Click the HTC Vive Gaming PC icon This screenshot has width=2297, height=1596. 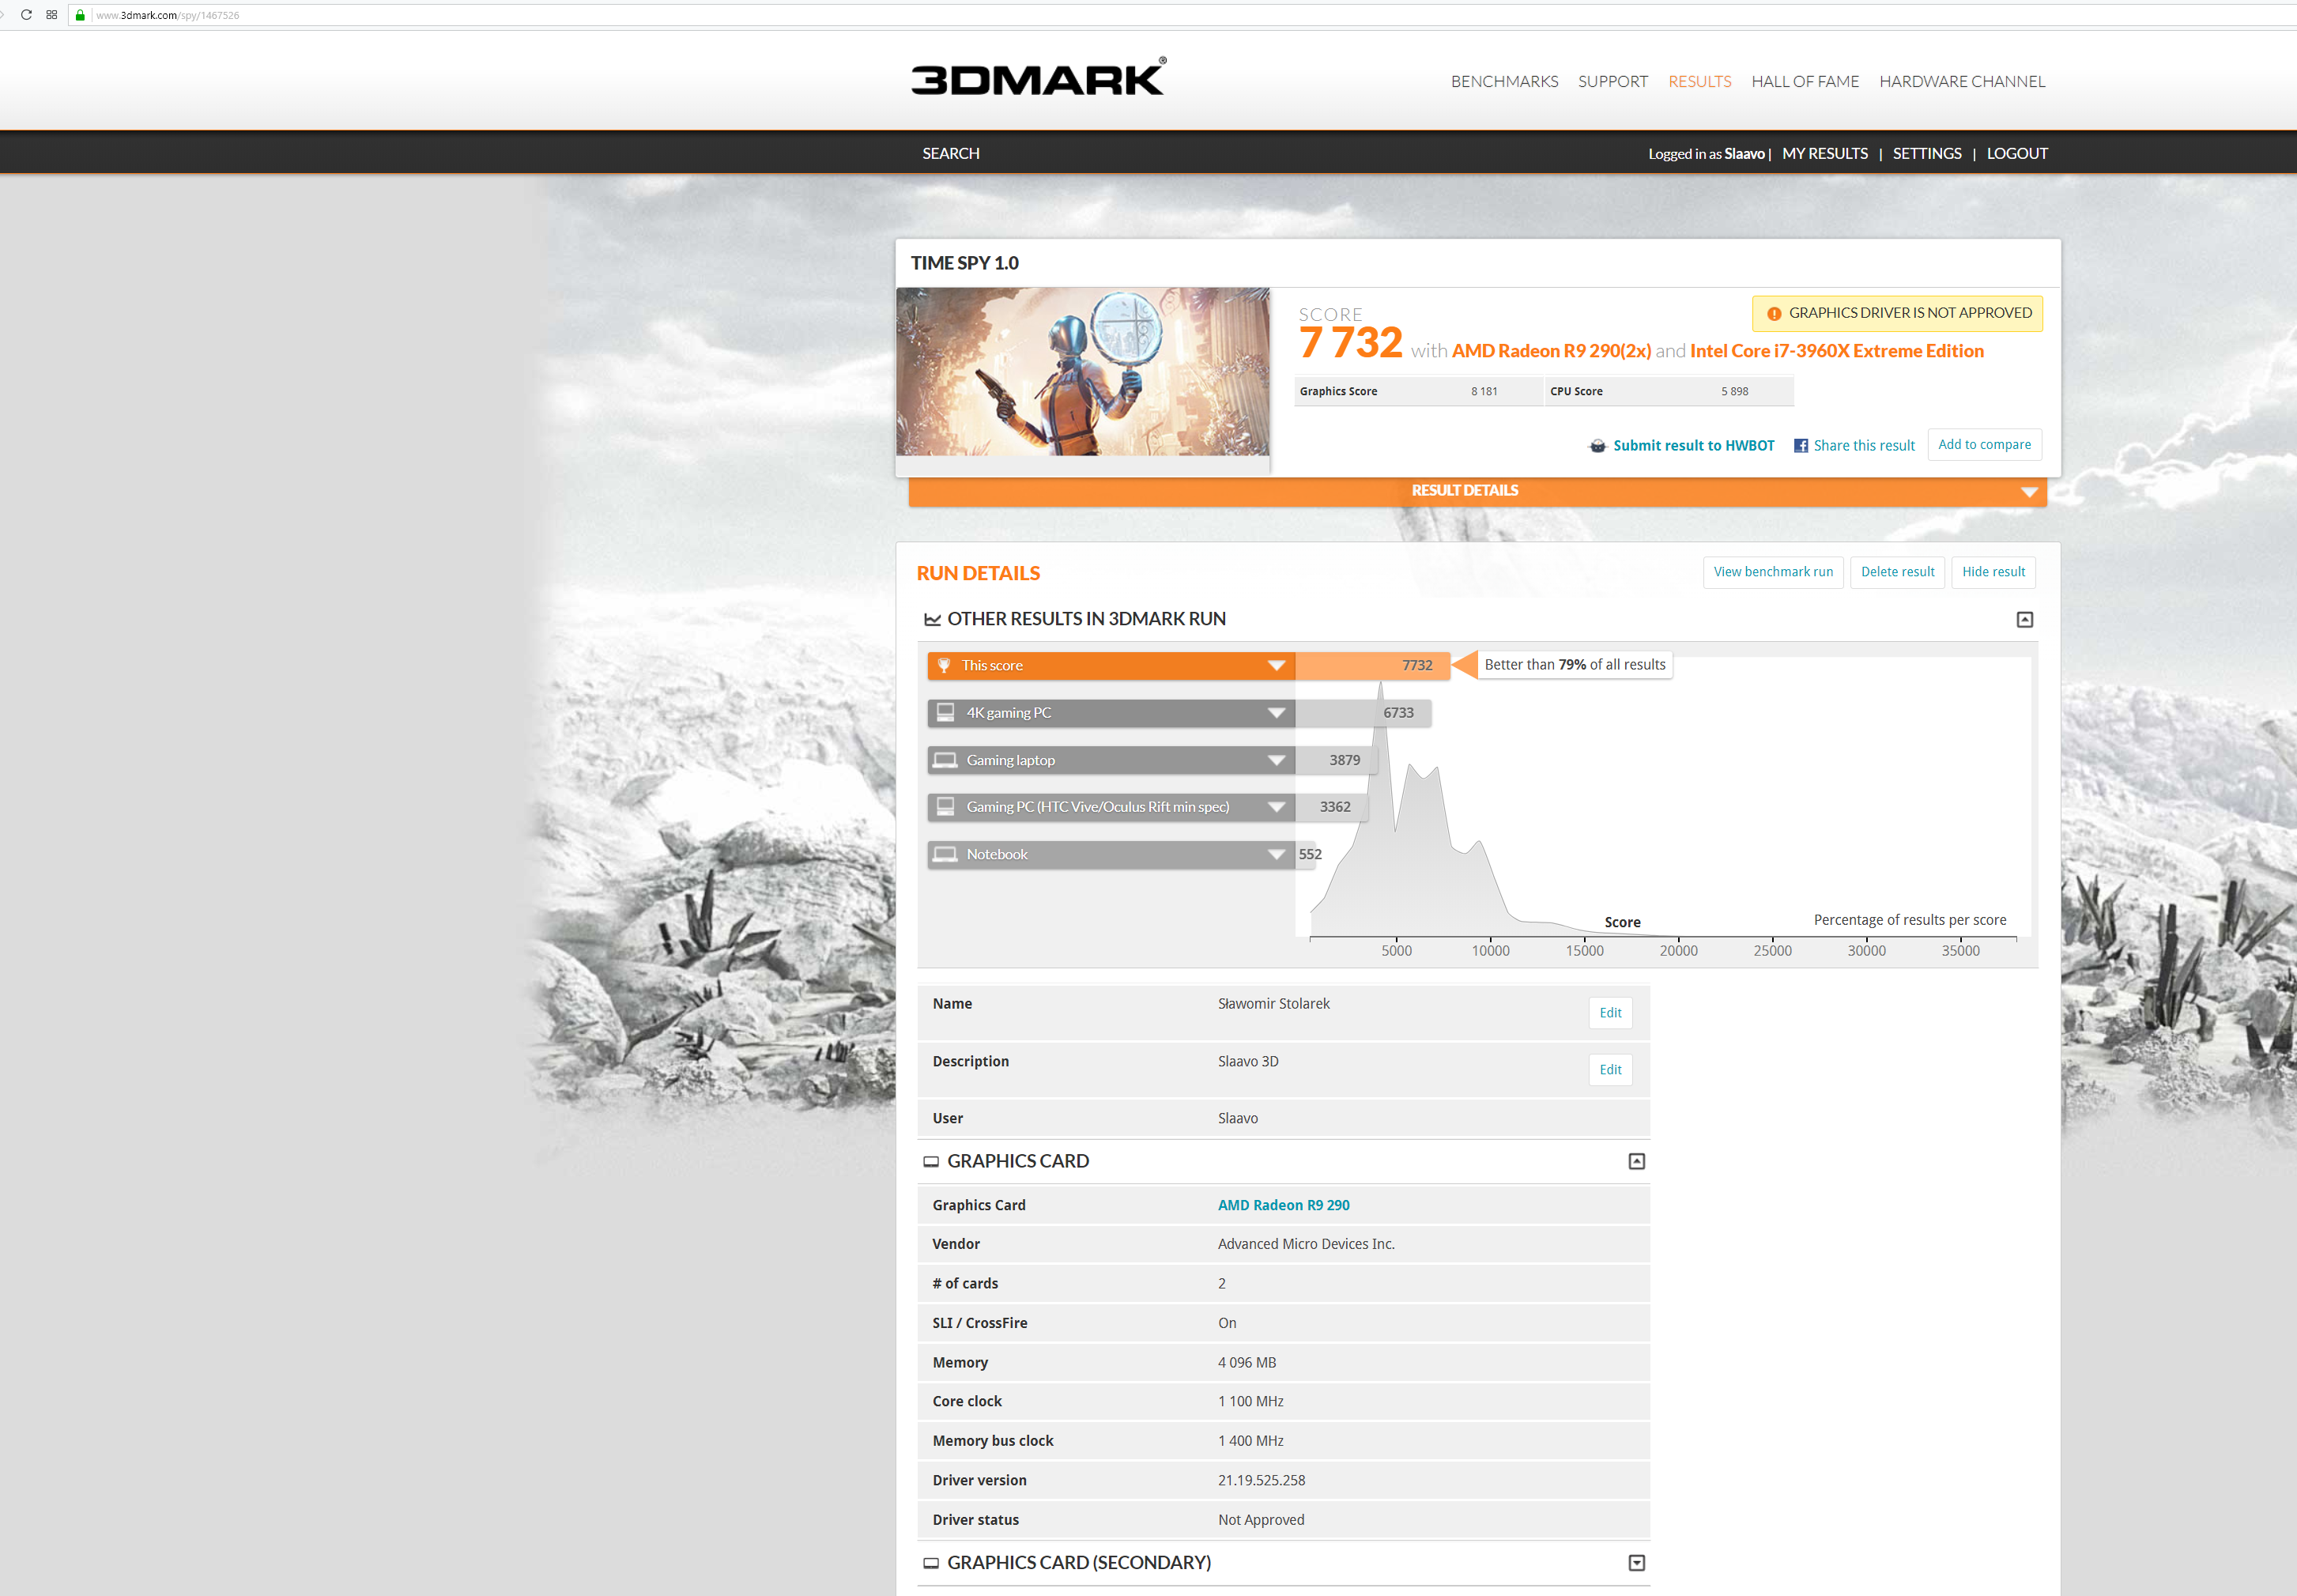pos(944,807)
